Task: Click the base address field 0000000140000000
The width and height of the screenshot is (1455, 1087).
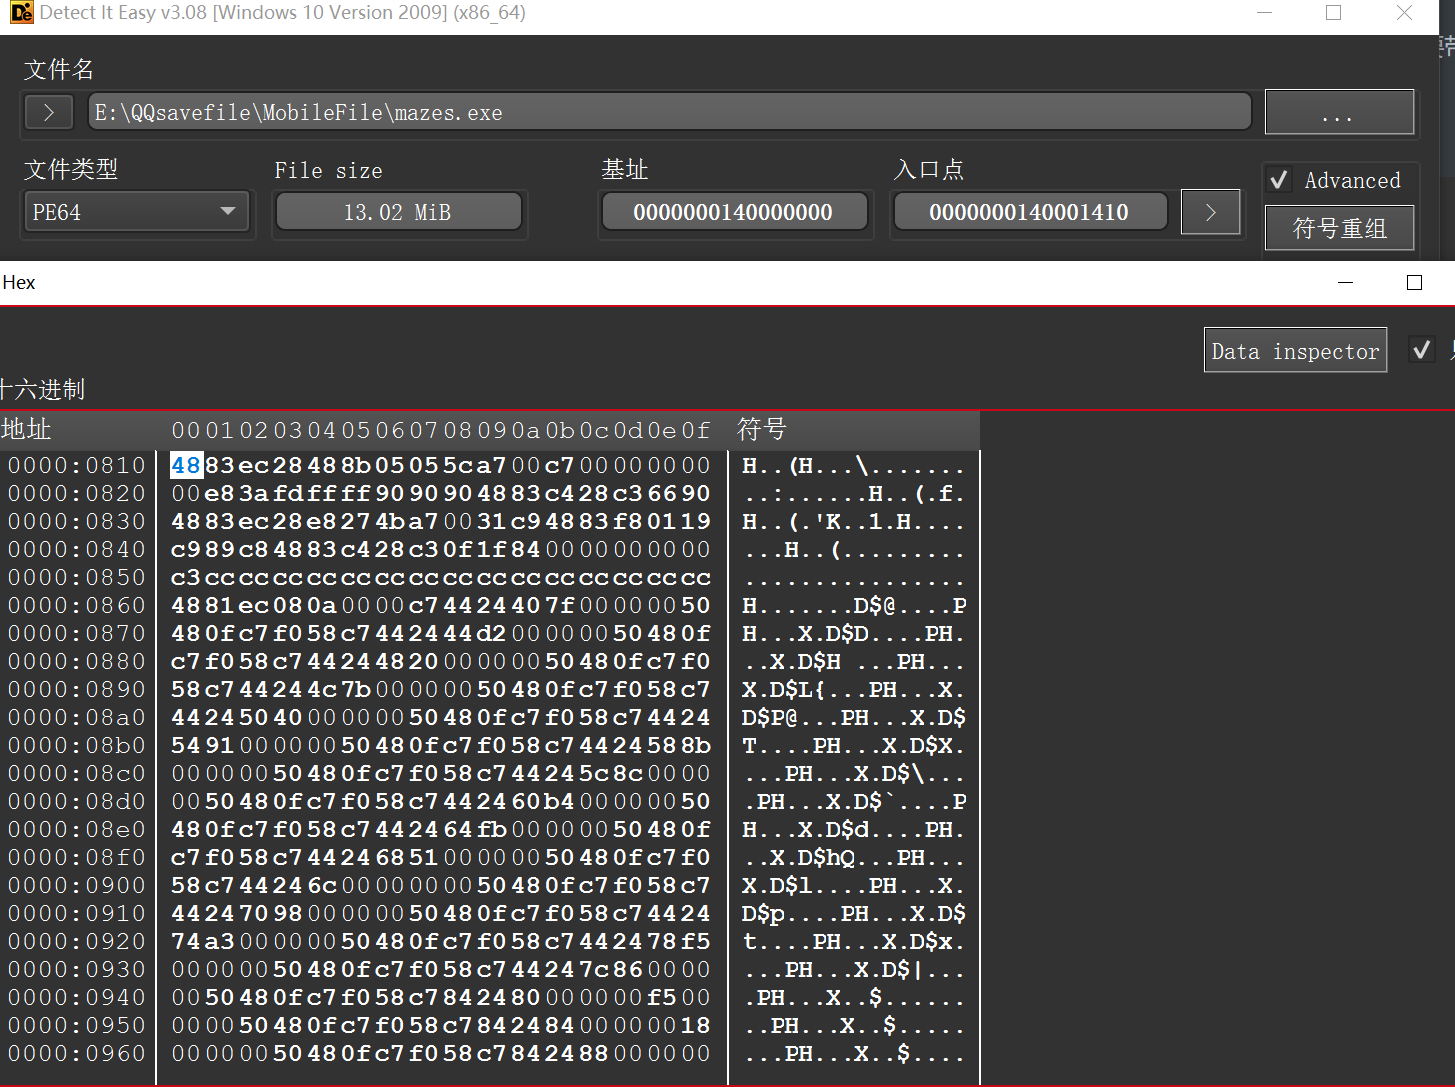Action: pyautogui.click(x=733, y=212)
